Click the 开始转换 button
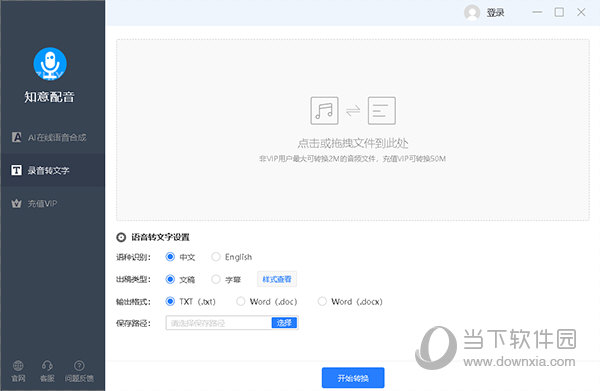The height and width of the screenshot is (391, 600). [353, 378]
